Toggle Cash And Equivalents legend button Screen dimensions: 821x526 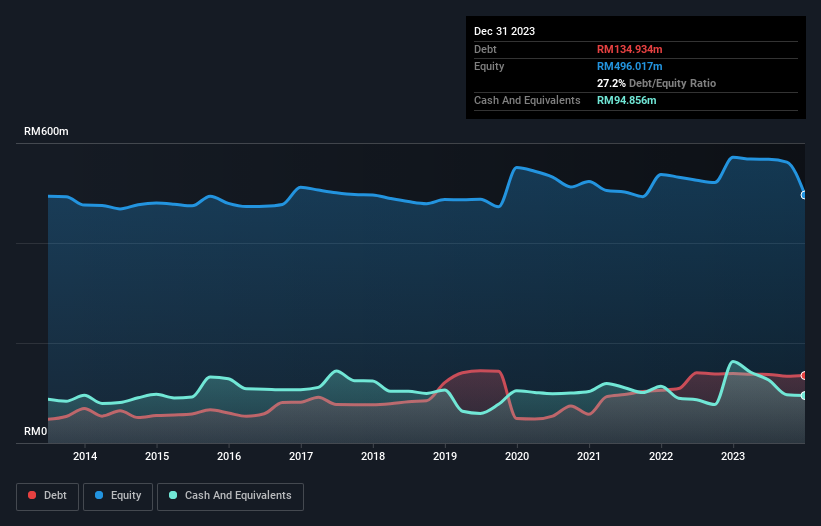pyautogui.click(x=230, y=496)
